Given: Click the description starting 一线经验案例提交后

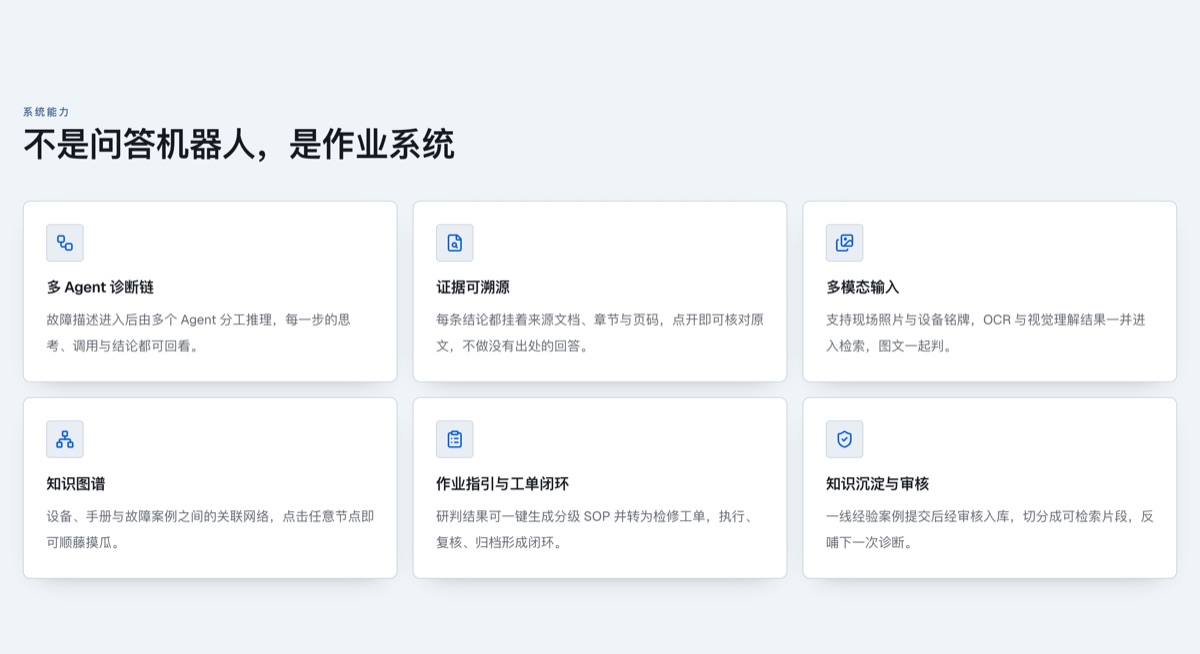Looking at the screenshot, I should tap(990, 529).
